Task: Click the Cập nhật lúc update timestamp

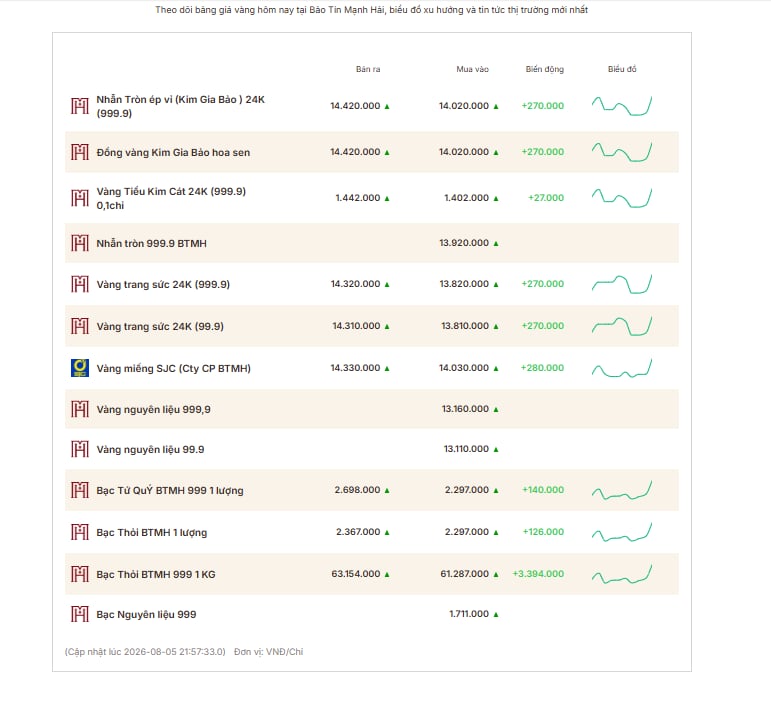Action: coord(145,652)
